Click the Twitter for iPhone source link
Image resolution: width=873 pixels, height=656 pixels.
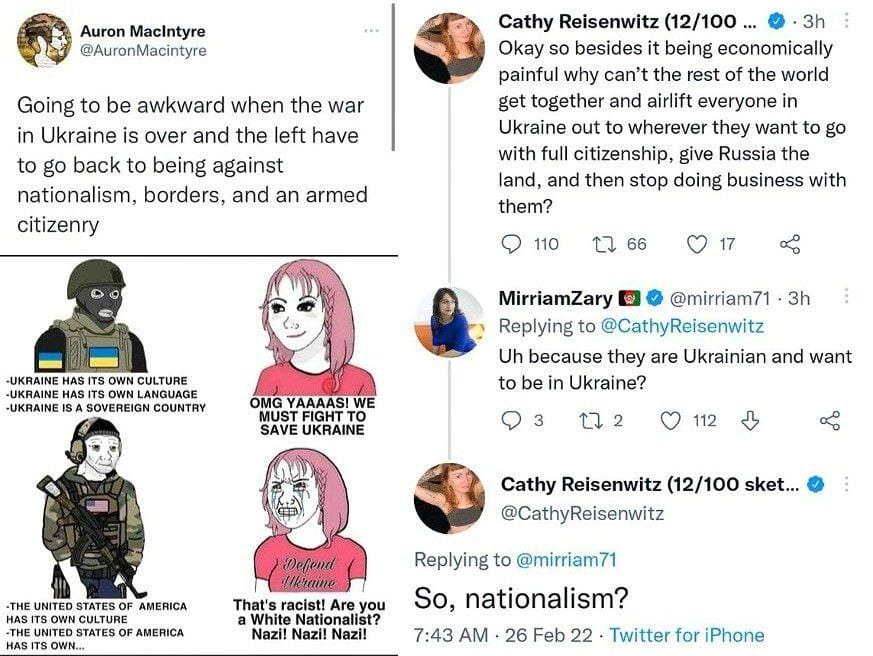click(687, 635)
